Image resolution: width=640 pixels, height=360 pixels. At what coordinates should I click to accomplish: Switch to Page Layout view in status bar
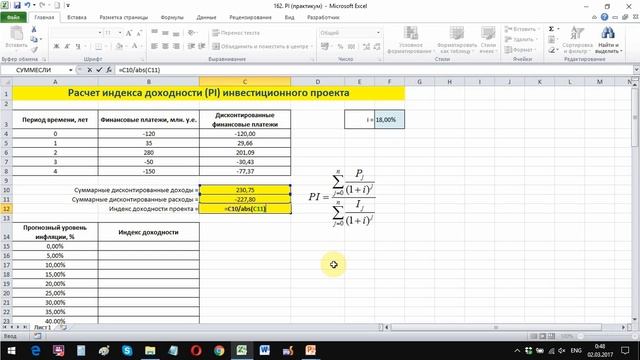(542, 336)
